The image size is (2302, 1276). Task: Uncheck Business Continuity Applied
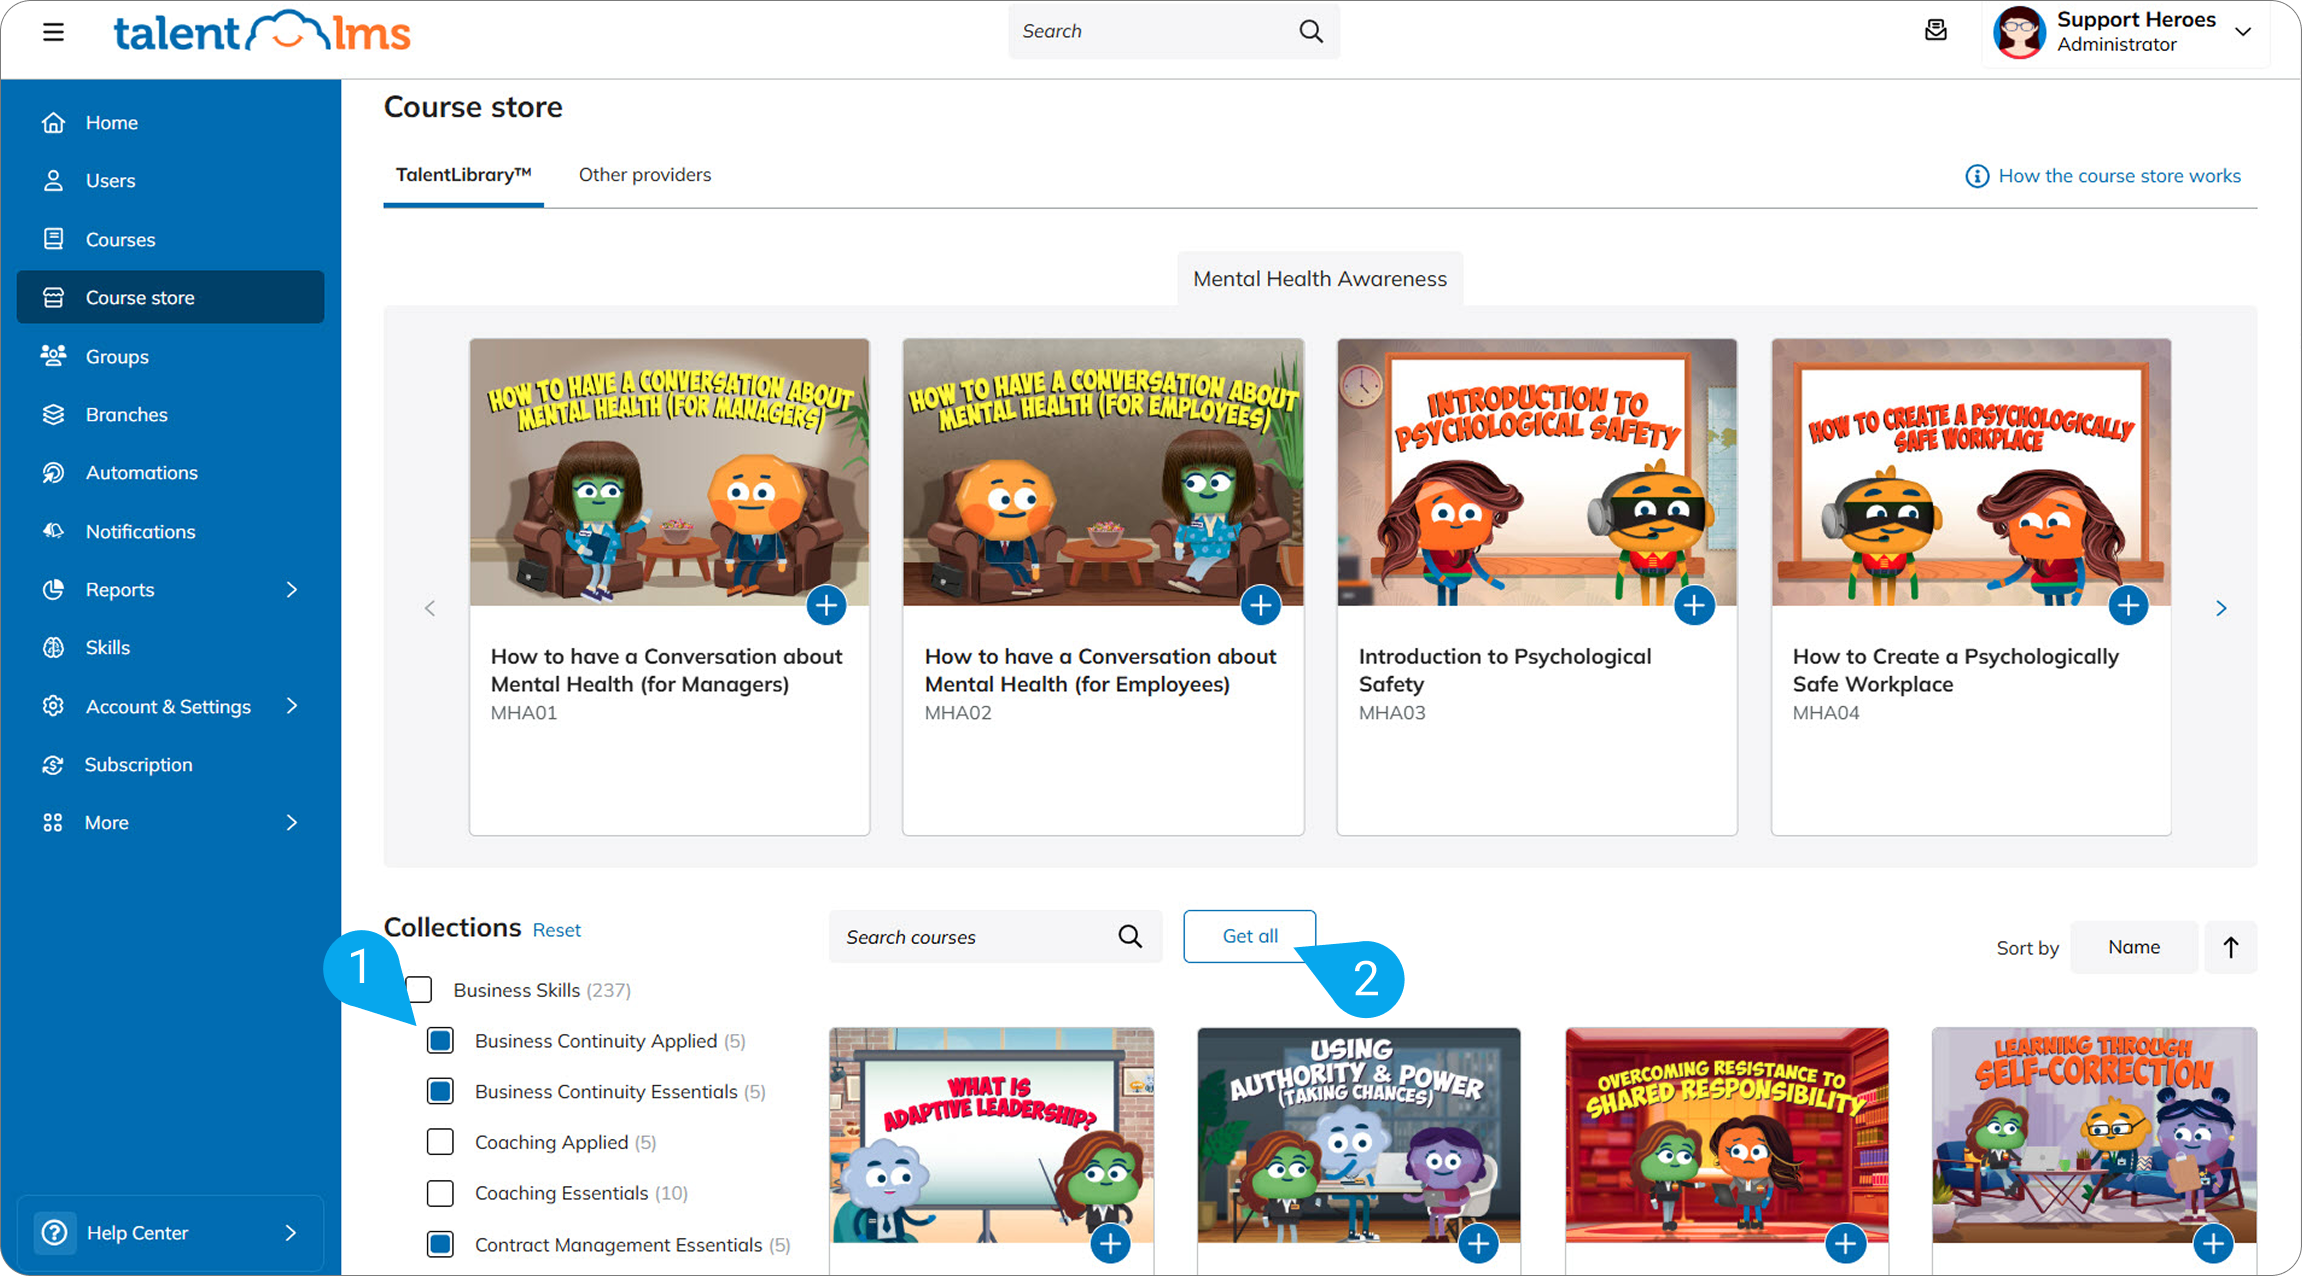pos(440,1040)
